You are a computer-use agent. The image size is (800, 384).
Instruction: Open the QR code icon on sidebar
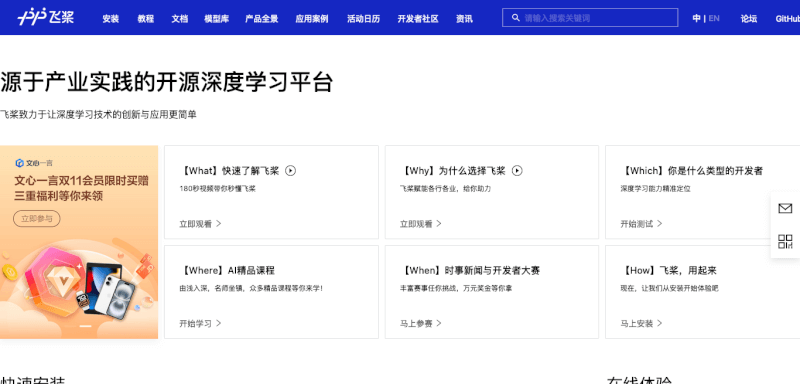point(785,241)
